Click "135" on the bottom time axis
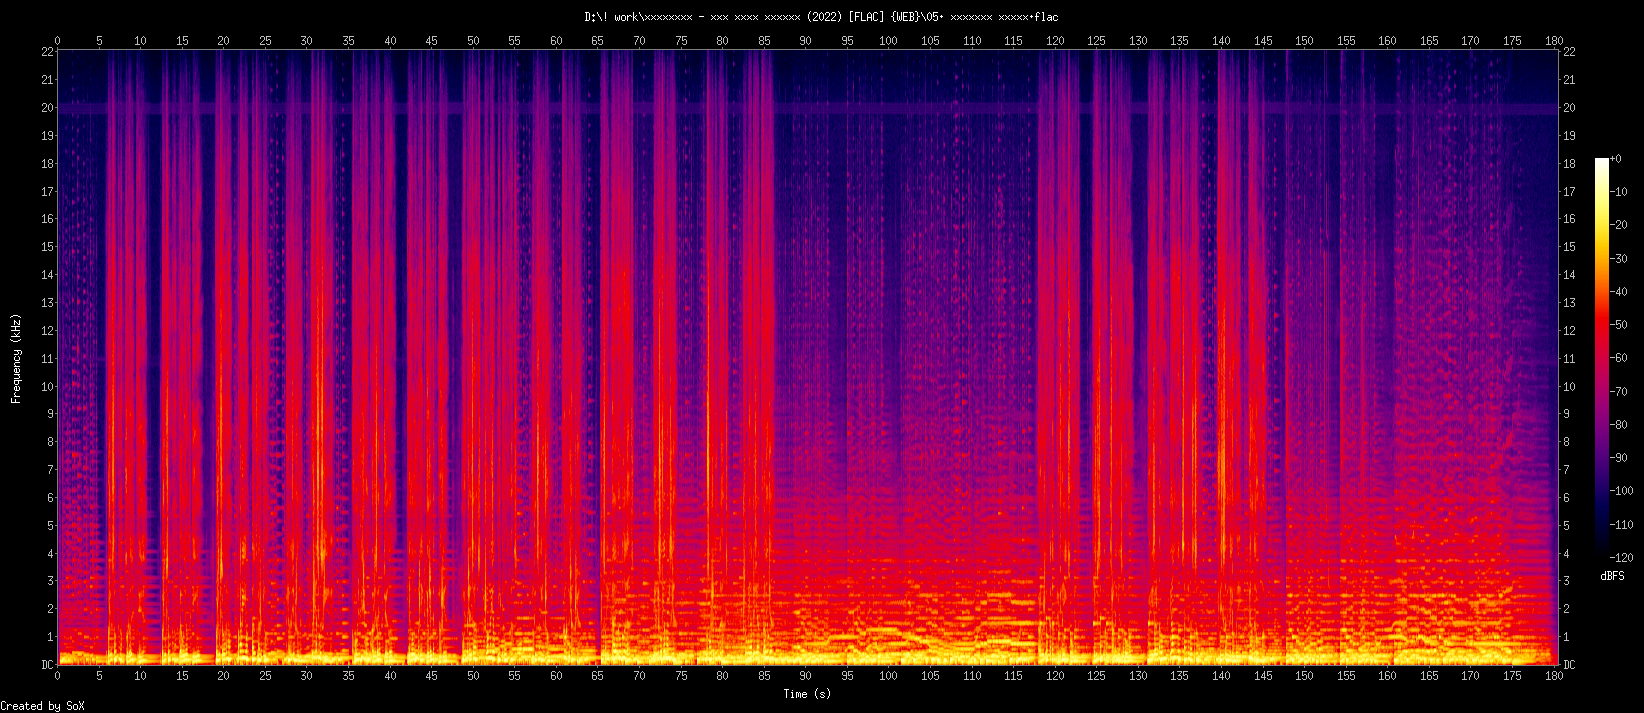The height and width of the screenshot is (713, 1644). [x=1180, y=676]
